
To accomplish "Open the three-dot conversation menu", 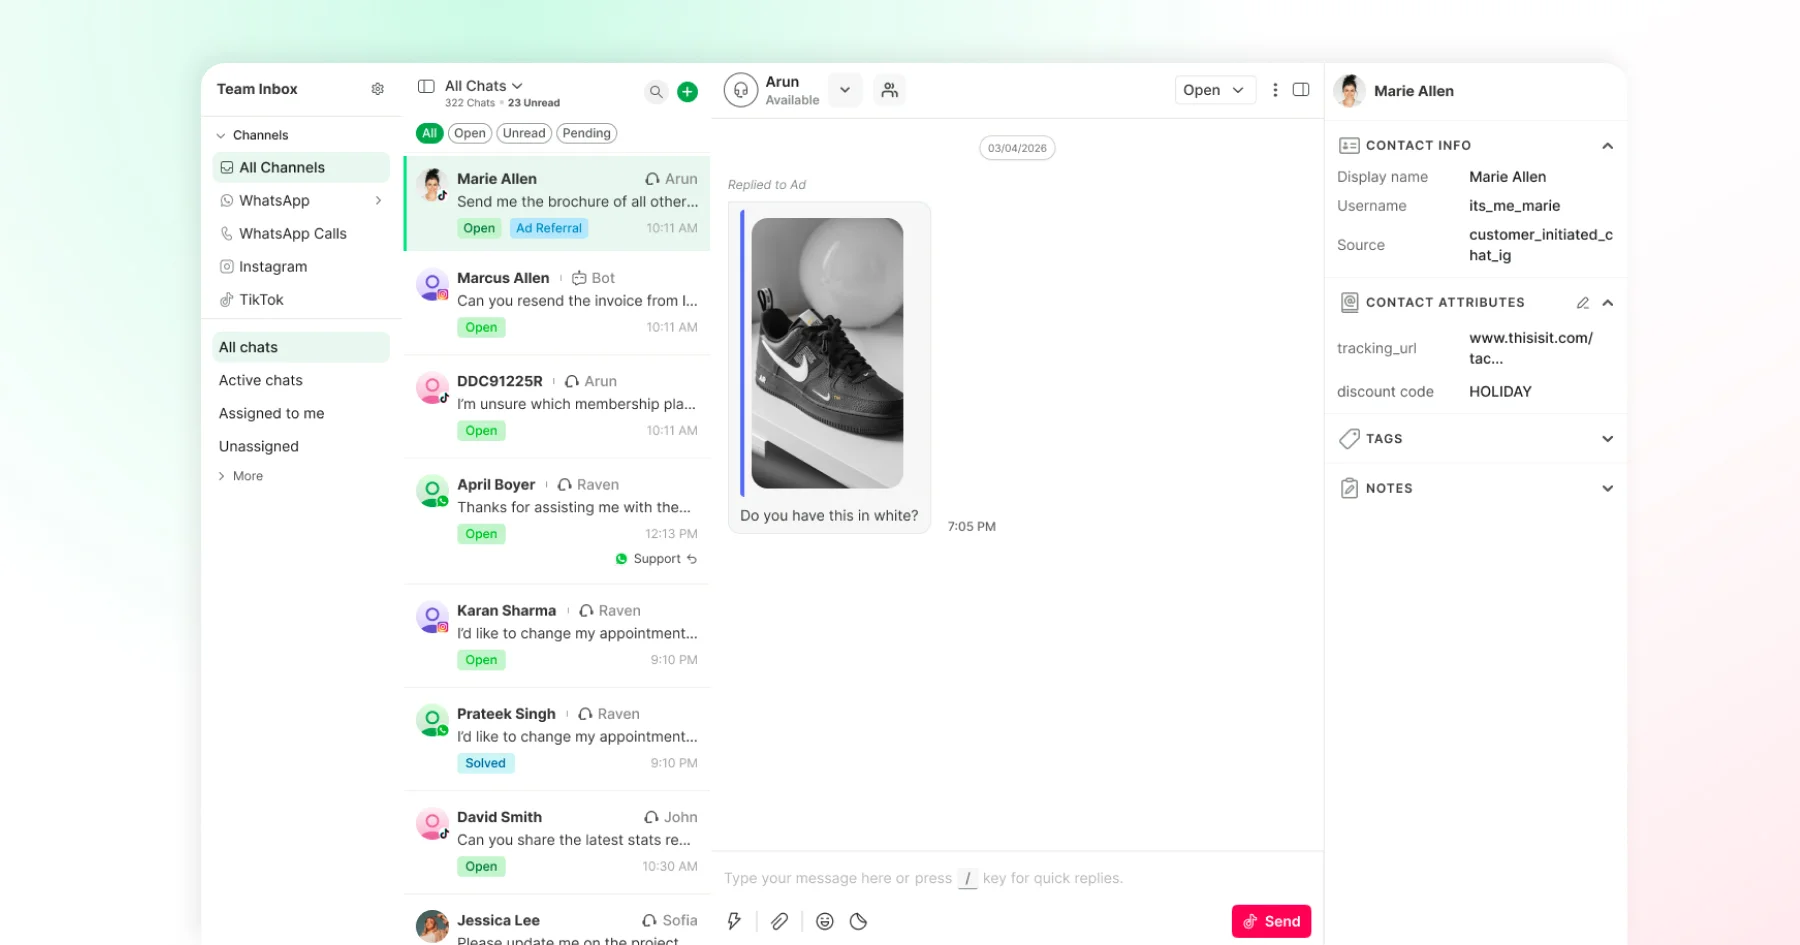I will coord(1274,90).
